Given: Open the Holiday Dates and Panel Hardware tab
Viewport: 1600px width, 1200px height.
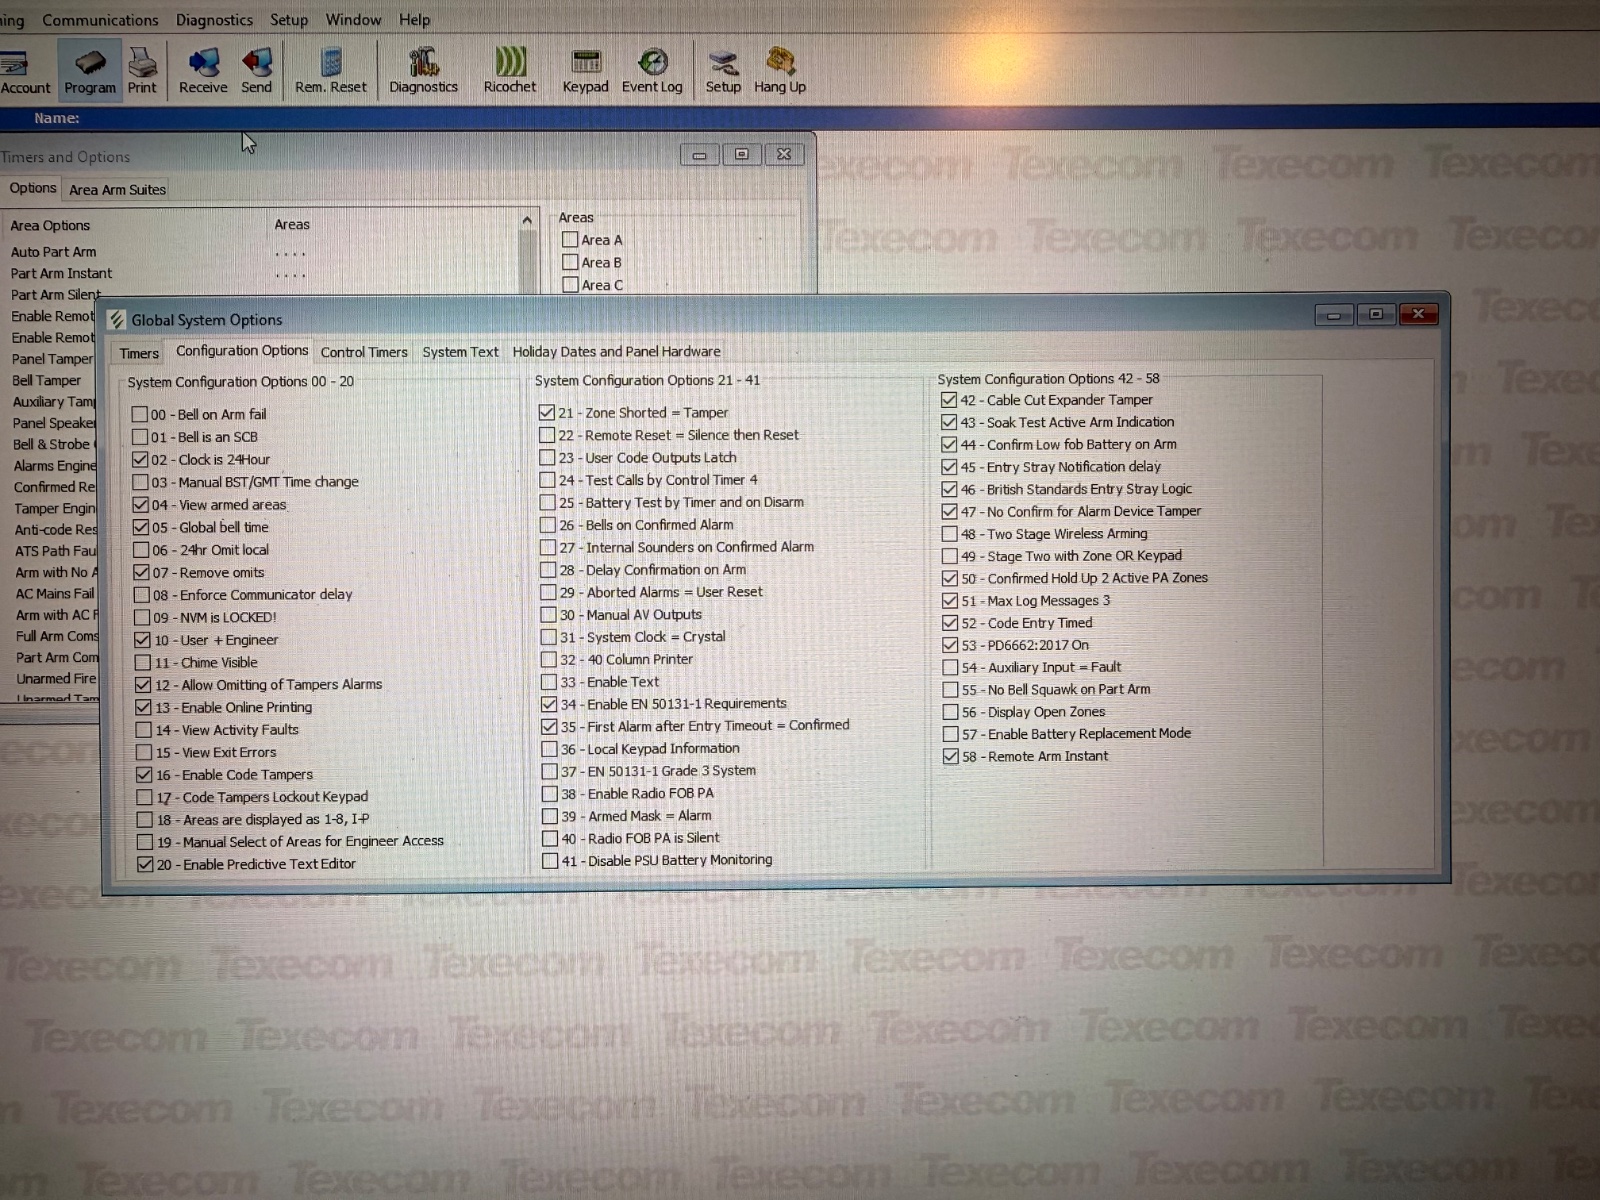Looking at the screenshot, I should point(616,352).
